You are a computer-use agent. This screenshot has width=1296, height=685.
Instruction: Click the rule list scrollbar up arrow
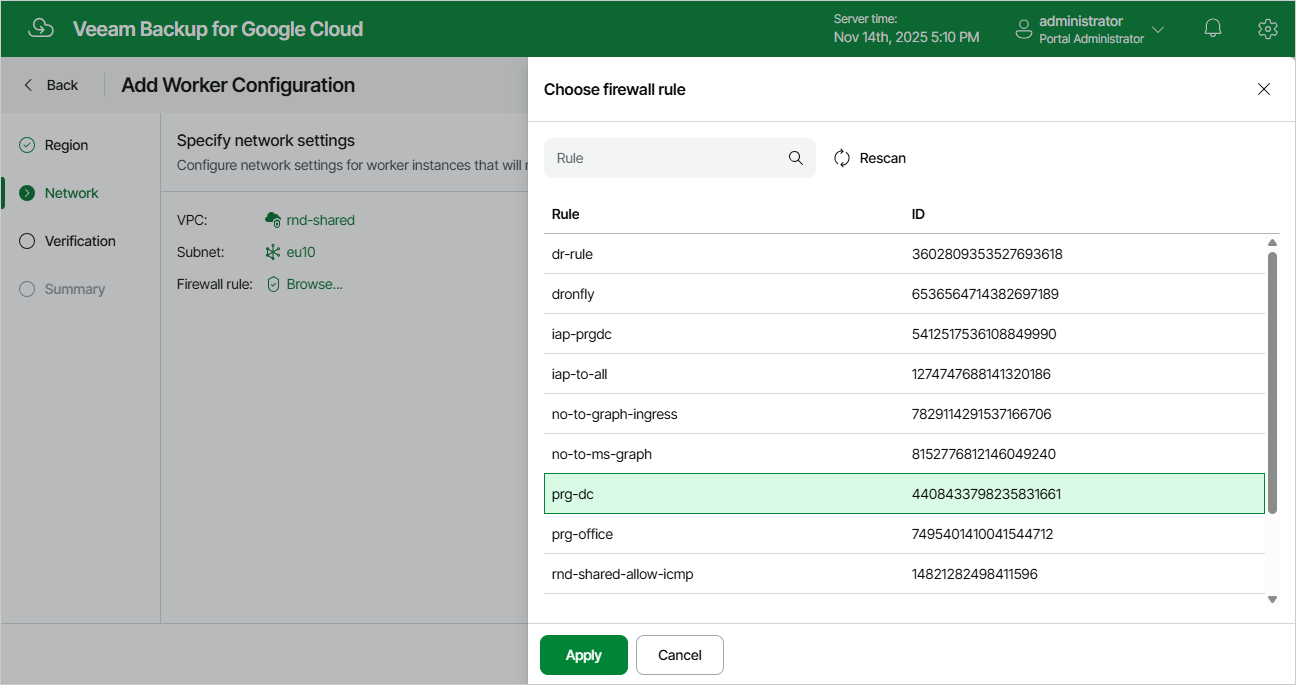1272,243
